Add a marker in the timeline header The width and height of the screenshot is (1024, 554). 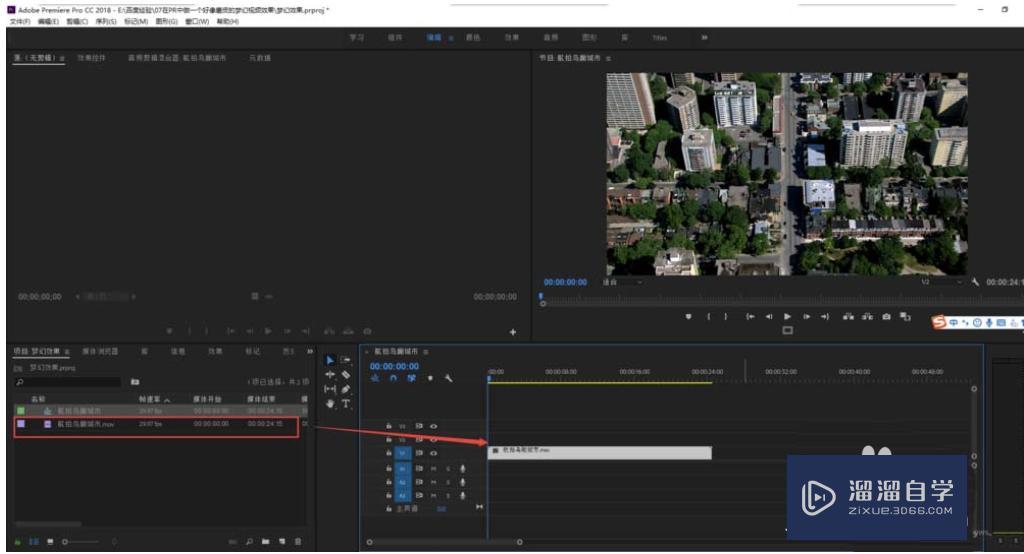pyautogui.click(x=430, y=378)
